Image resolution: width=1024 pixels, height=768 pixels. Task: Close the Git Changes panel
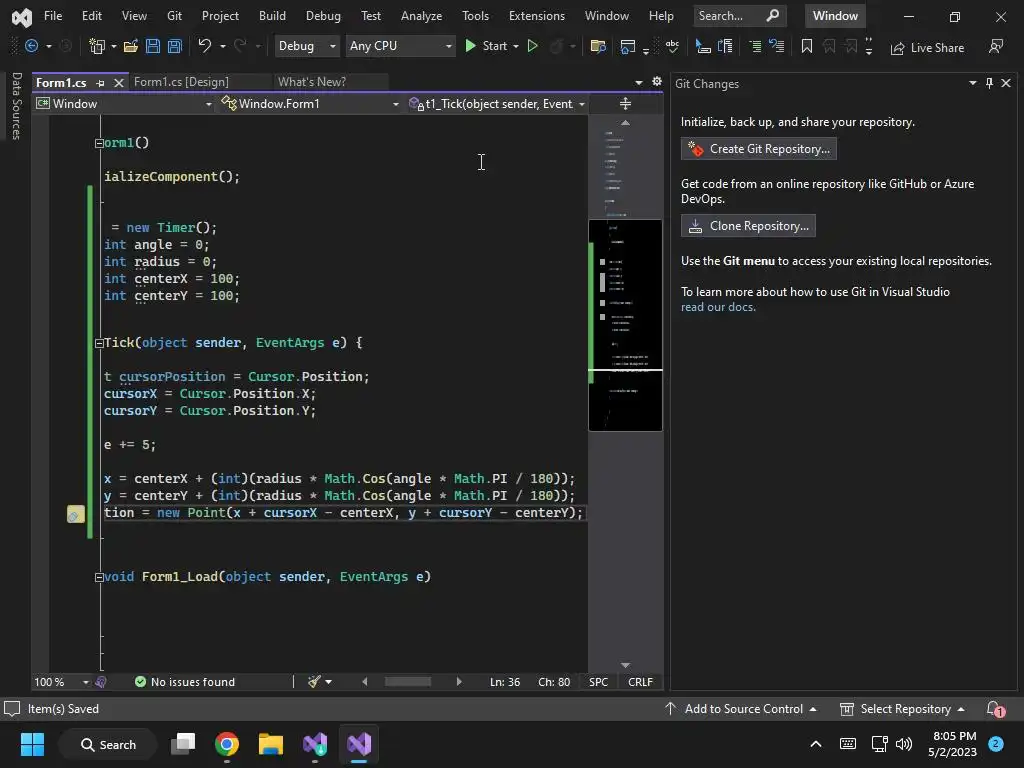(x=1006, y=83)
